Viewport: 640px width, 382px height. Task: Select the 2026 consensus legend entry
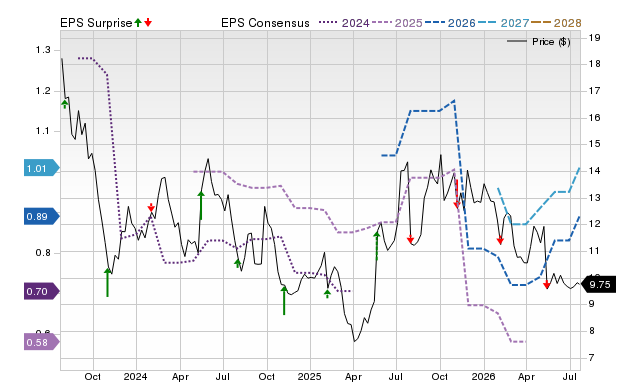[x=451, y=23]
